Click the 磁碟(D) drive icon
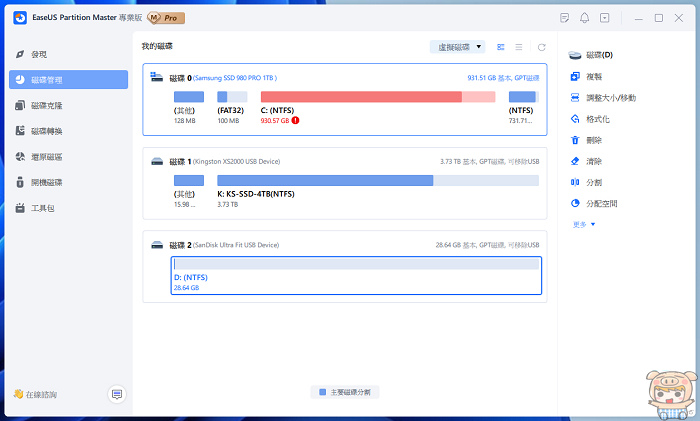700x421 pixels. [575, 55]
